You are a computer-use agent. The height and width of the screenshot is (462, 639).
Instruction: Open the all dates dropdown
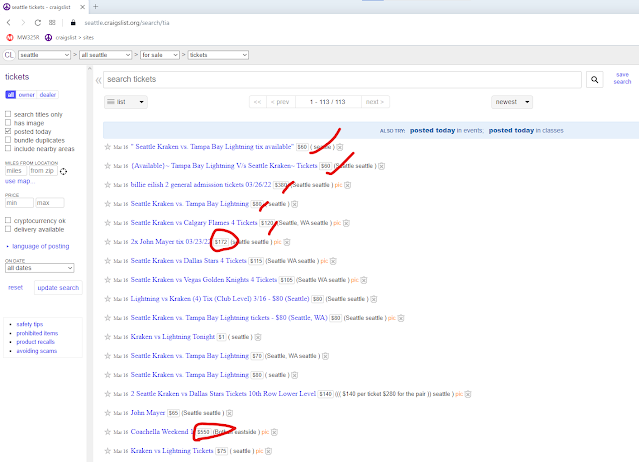[x=40, y=268]
